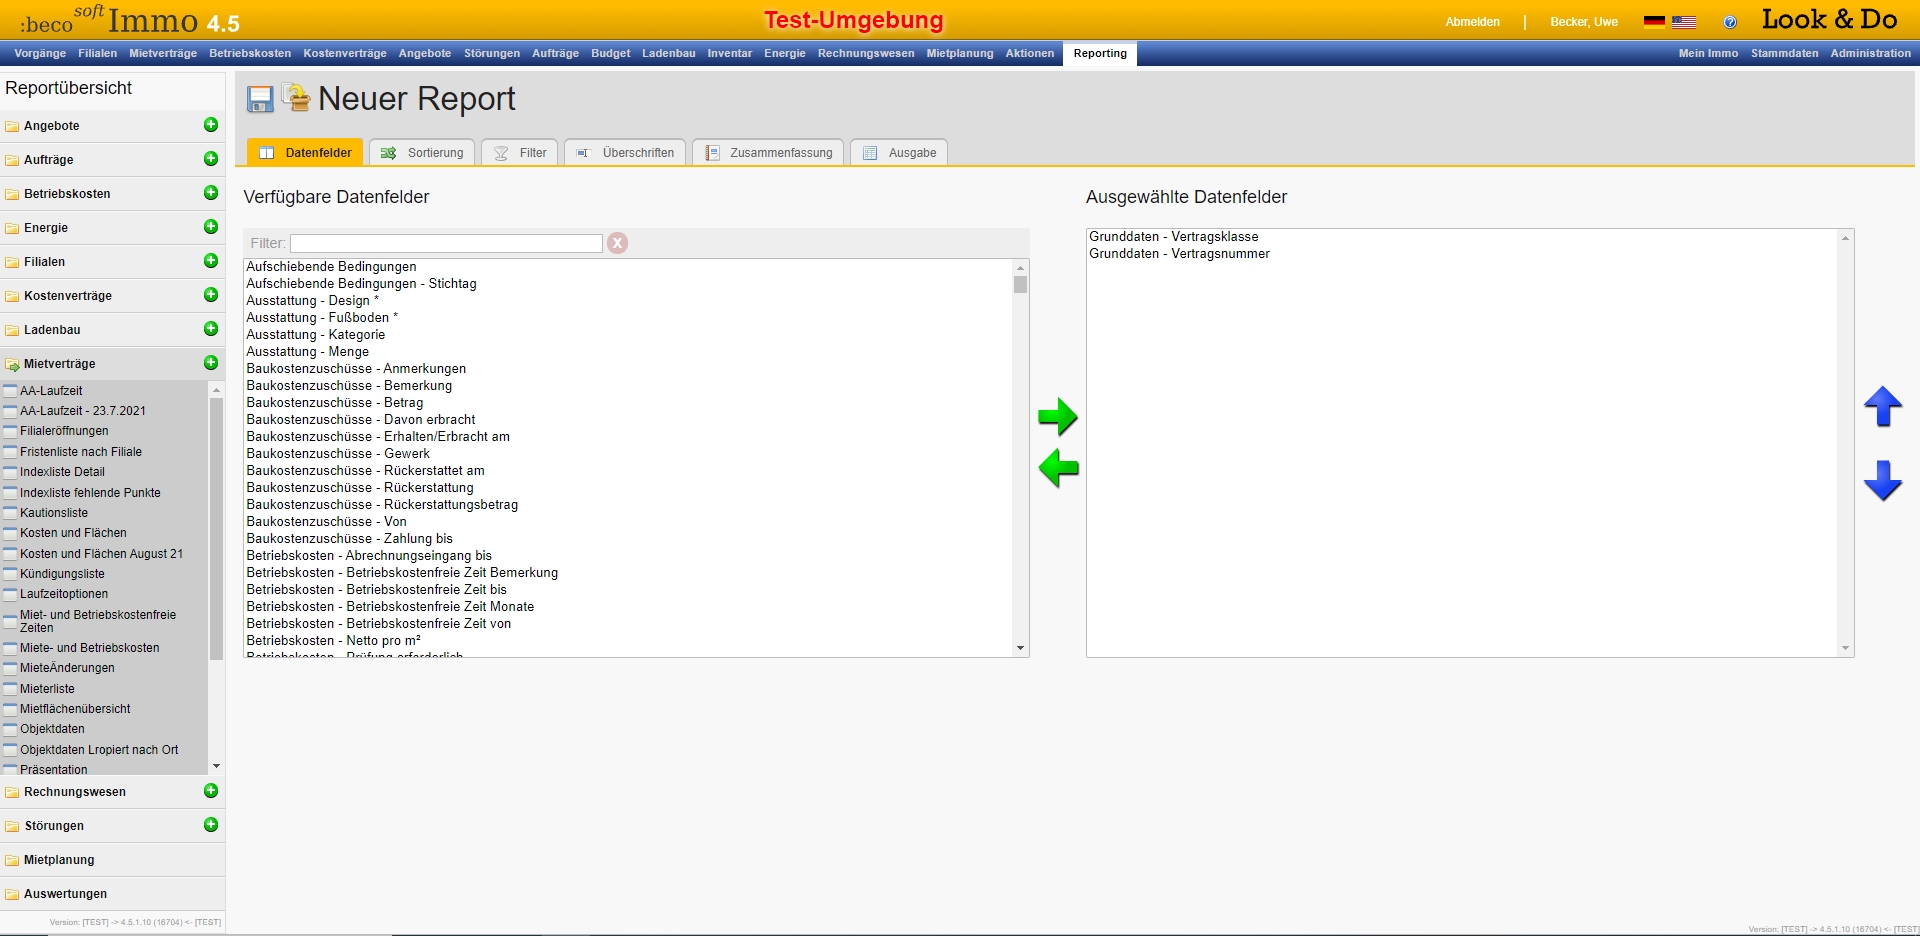Switch to the Filter tab
Screen dimensions: 1920x936
(x=521, y=153)
